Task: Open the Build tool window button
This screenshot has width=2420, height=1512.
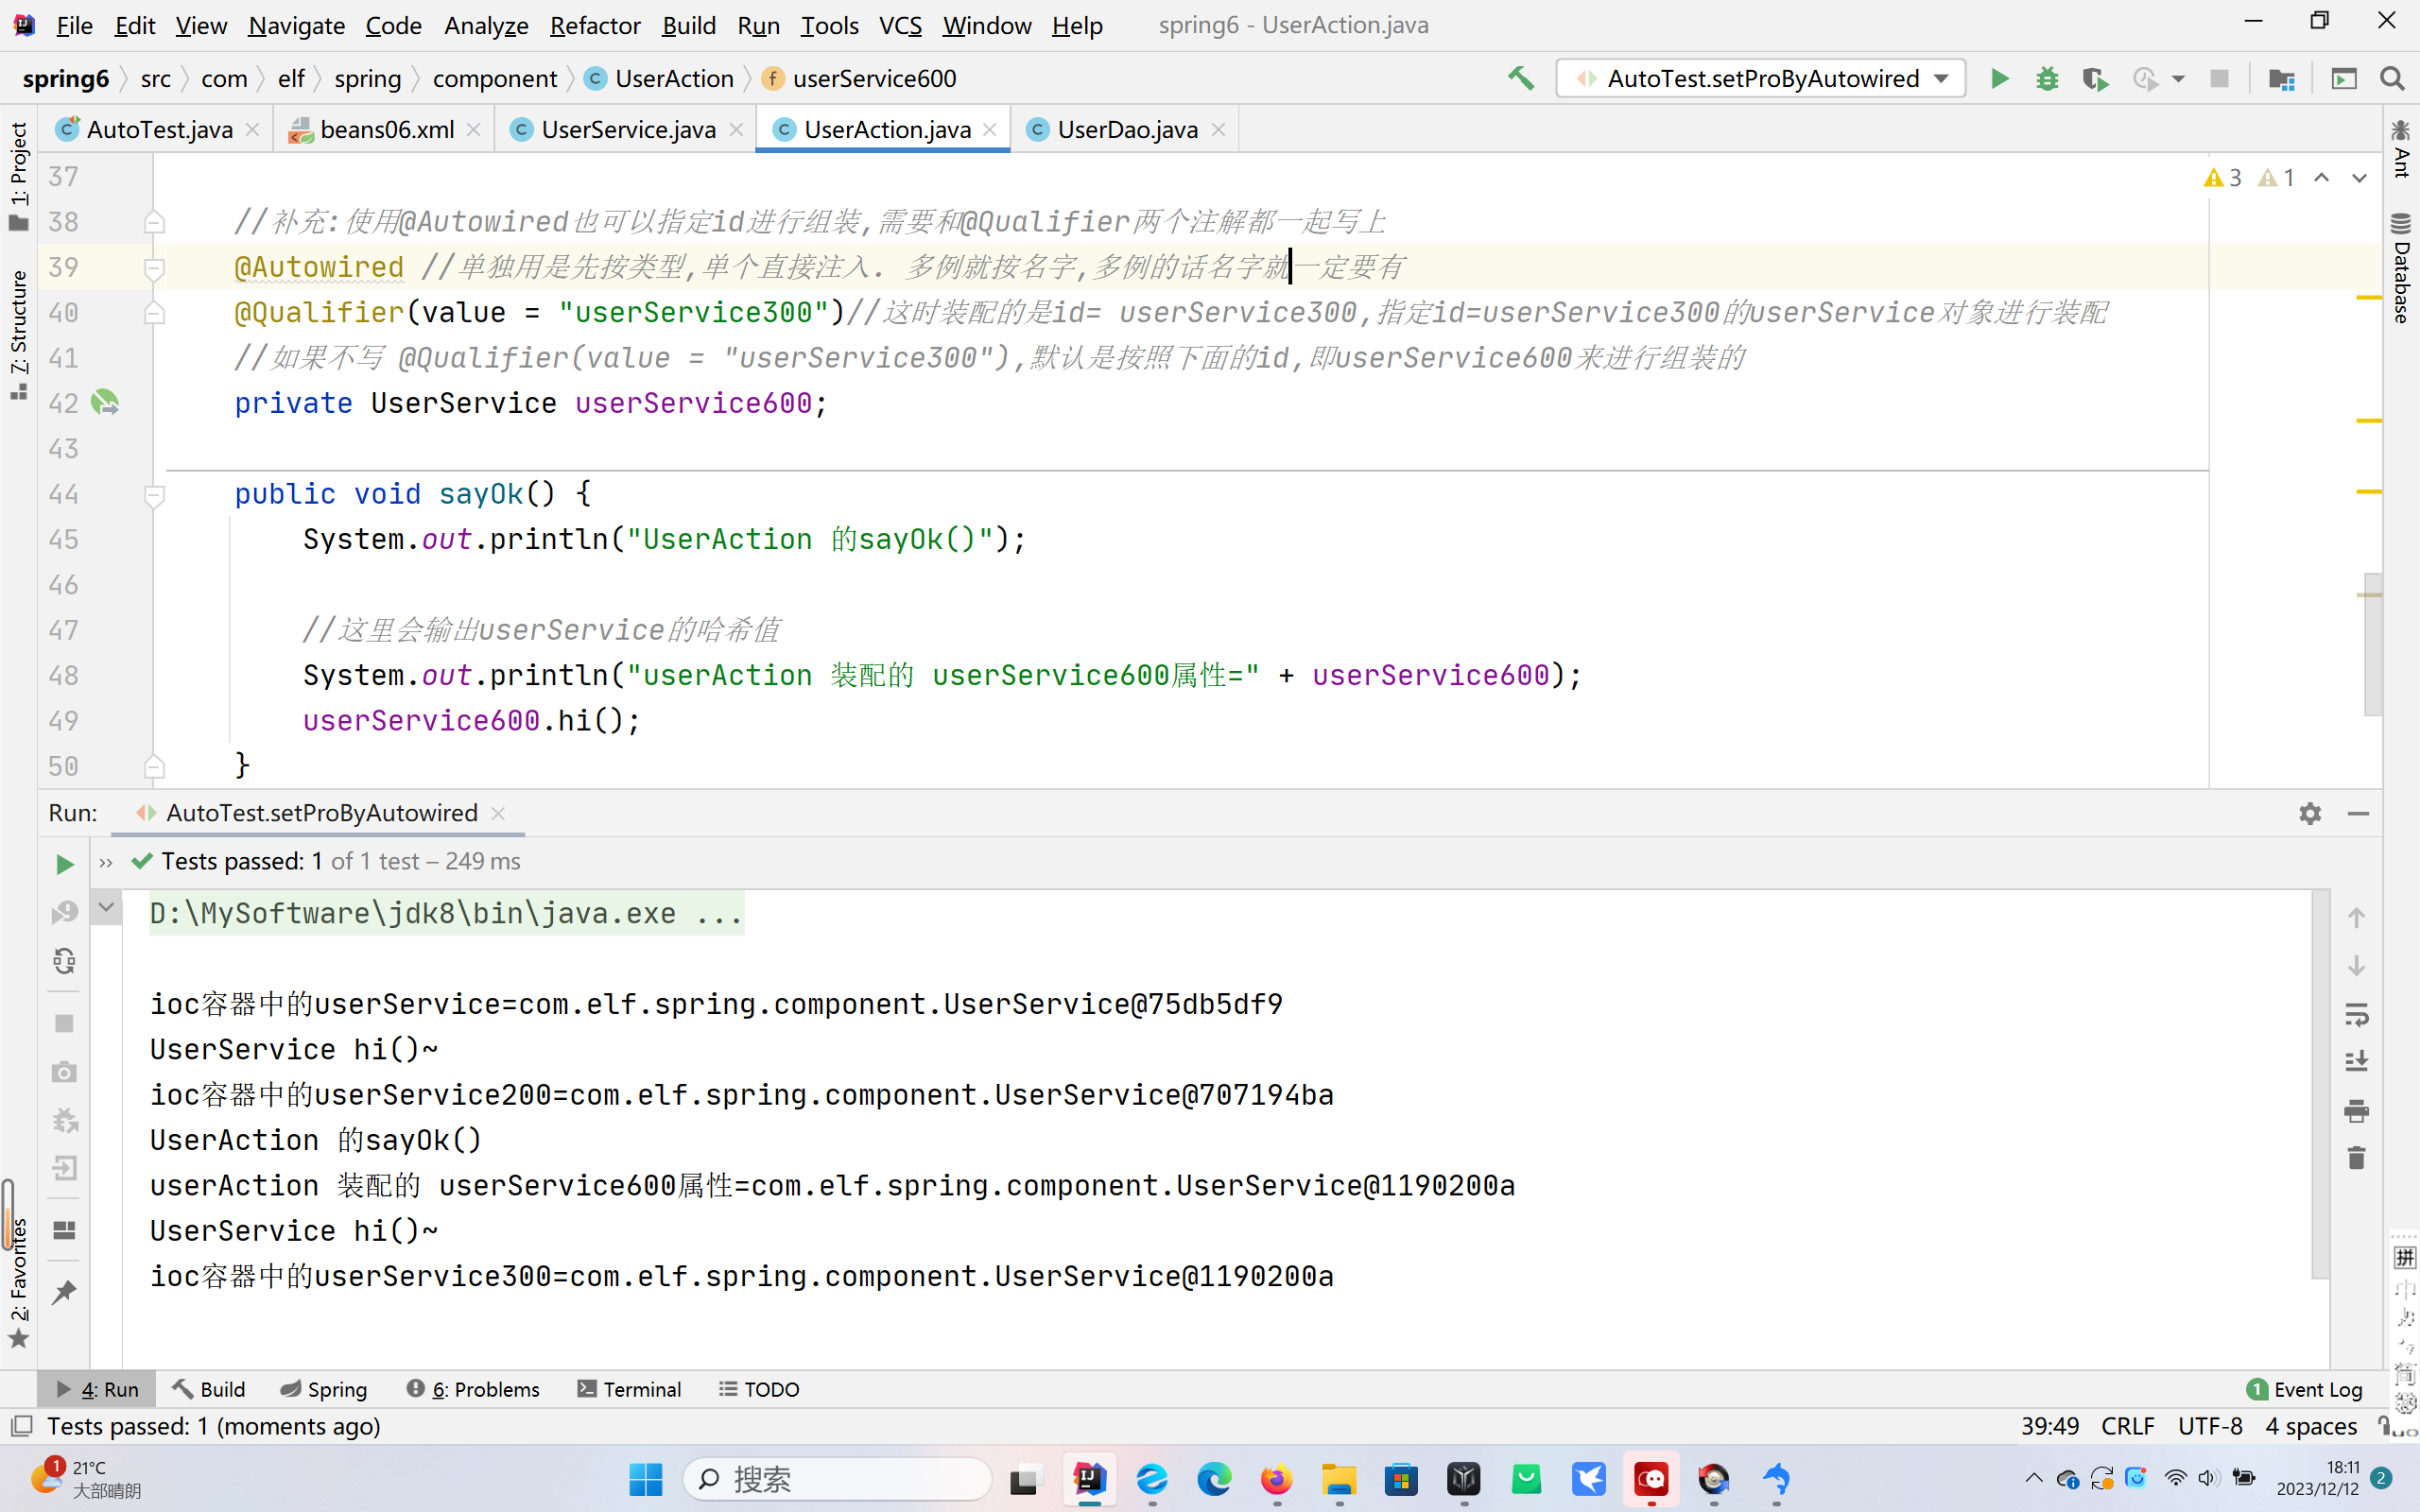Action: [x=208, y=1389]
